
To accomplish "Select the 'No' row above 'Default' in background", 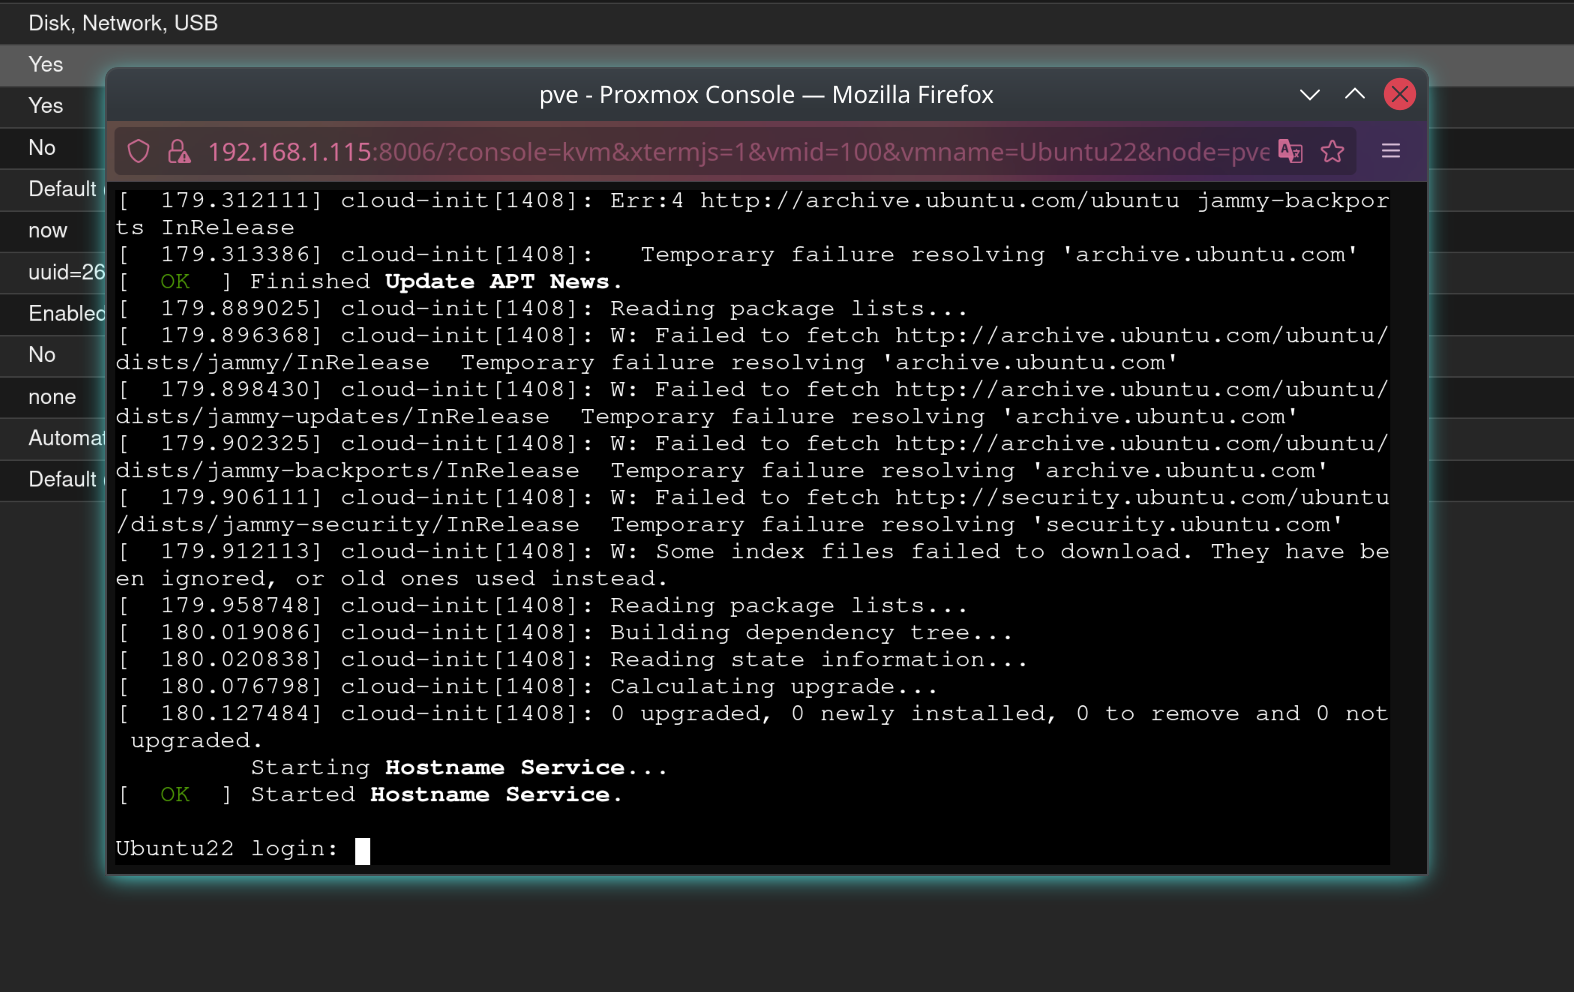I will coord(53,148).
